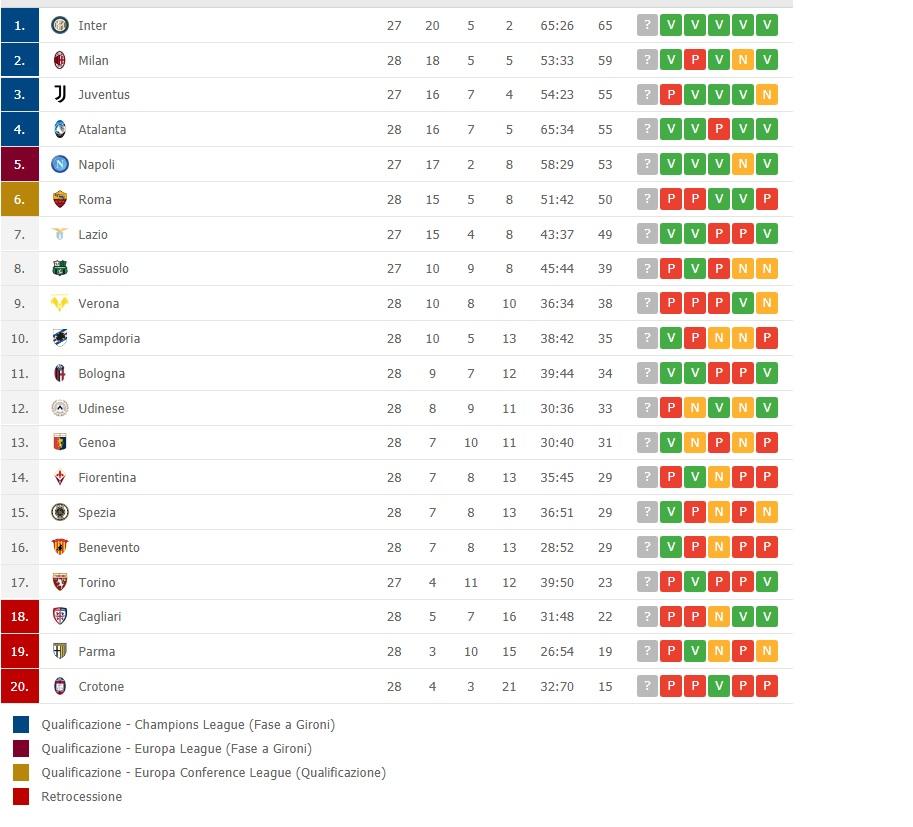Click the Fiorentina club crest icon

59,478
